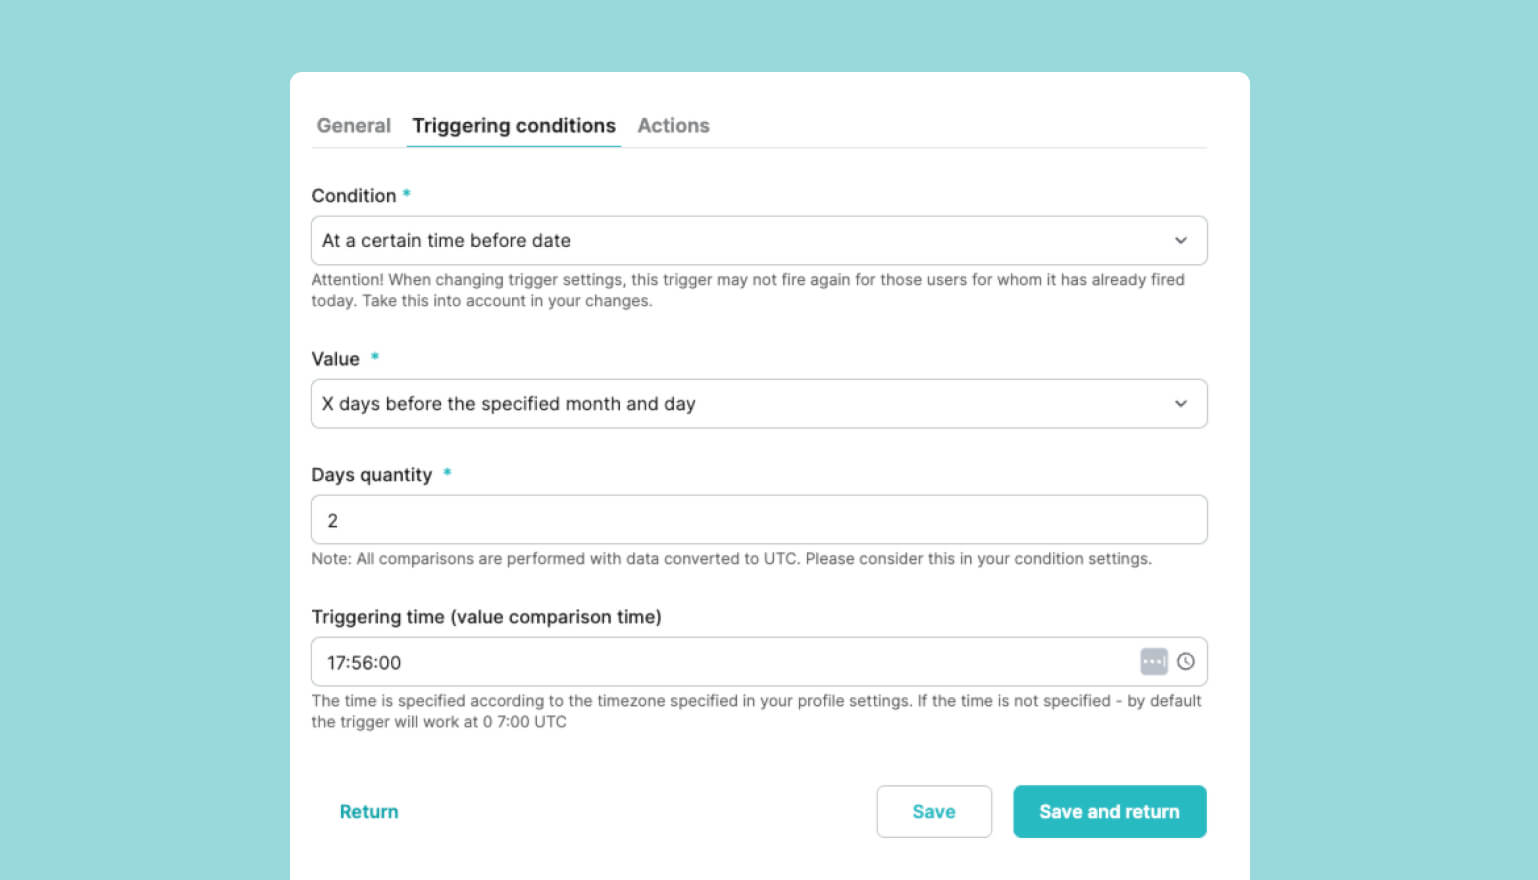This screenshot has width=1538, height=880.
Task: Switch to the Actions tab
Action: [x=673, y=126]
